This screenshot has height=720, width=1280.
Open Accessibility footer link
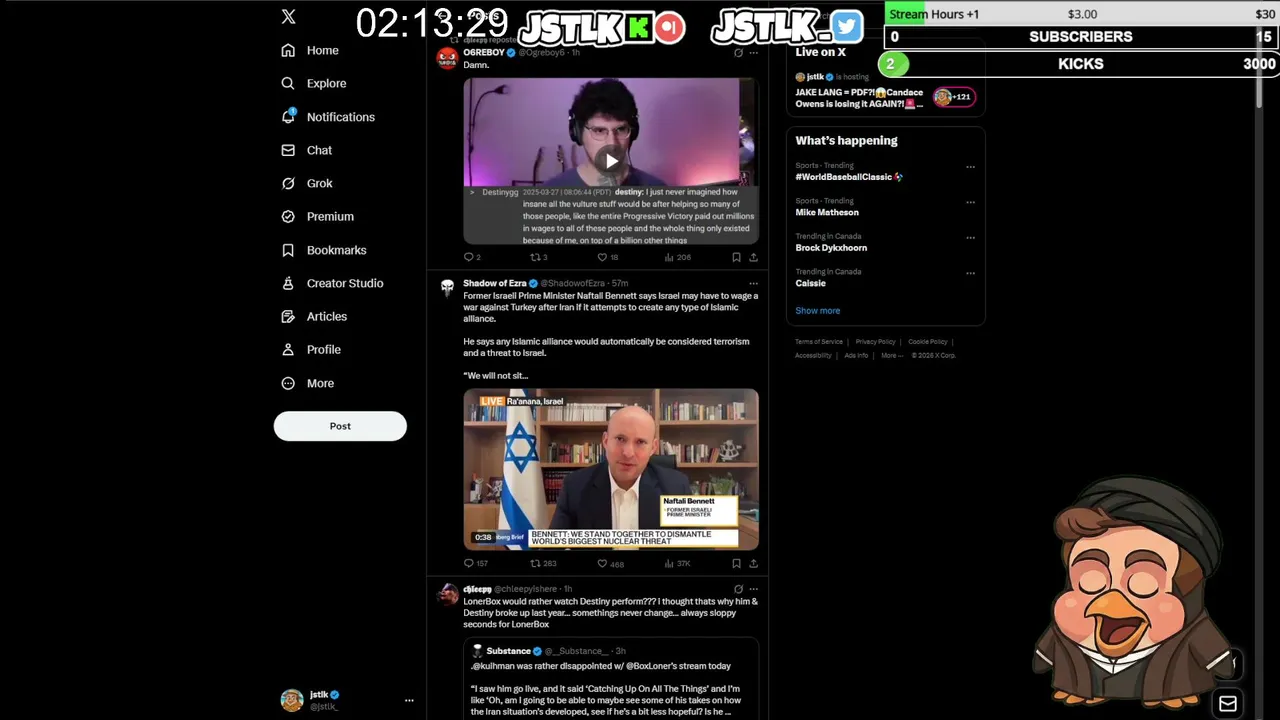[x=813, y=356]
